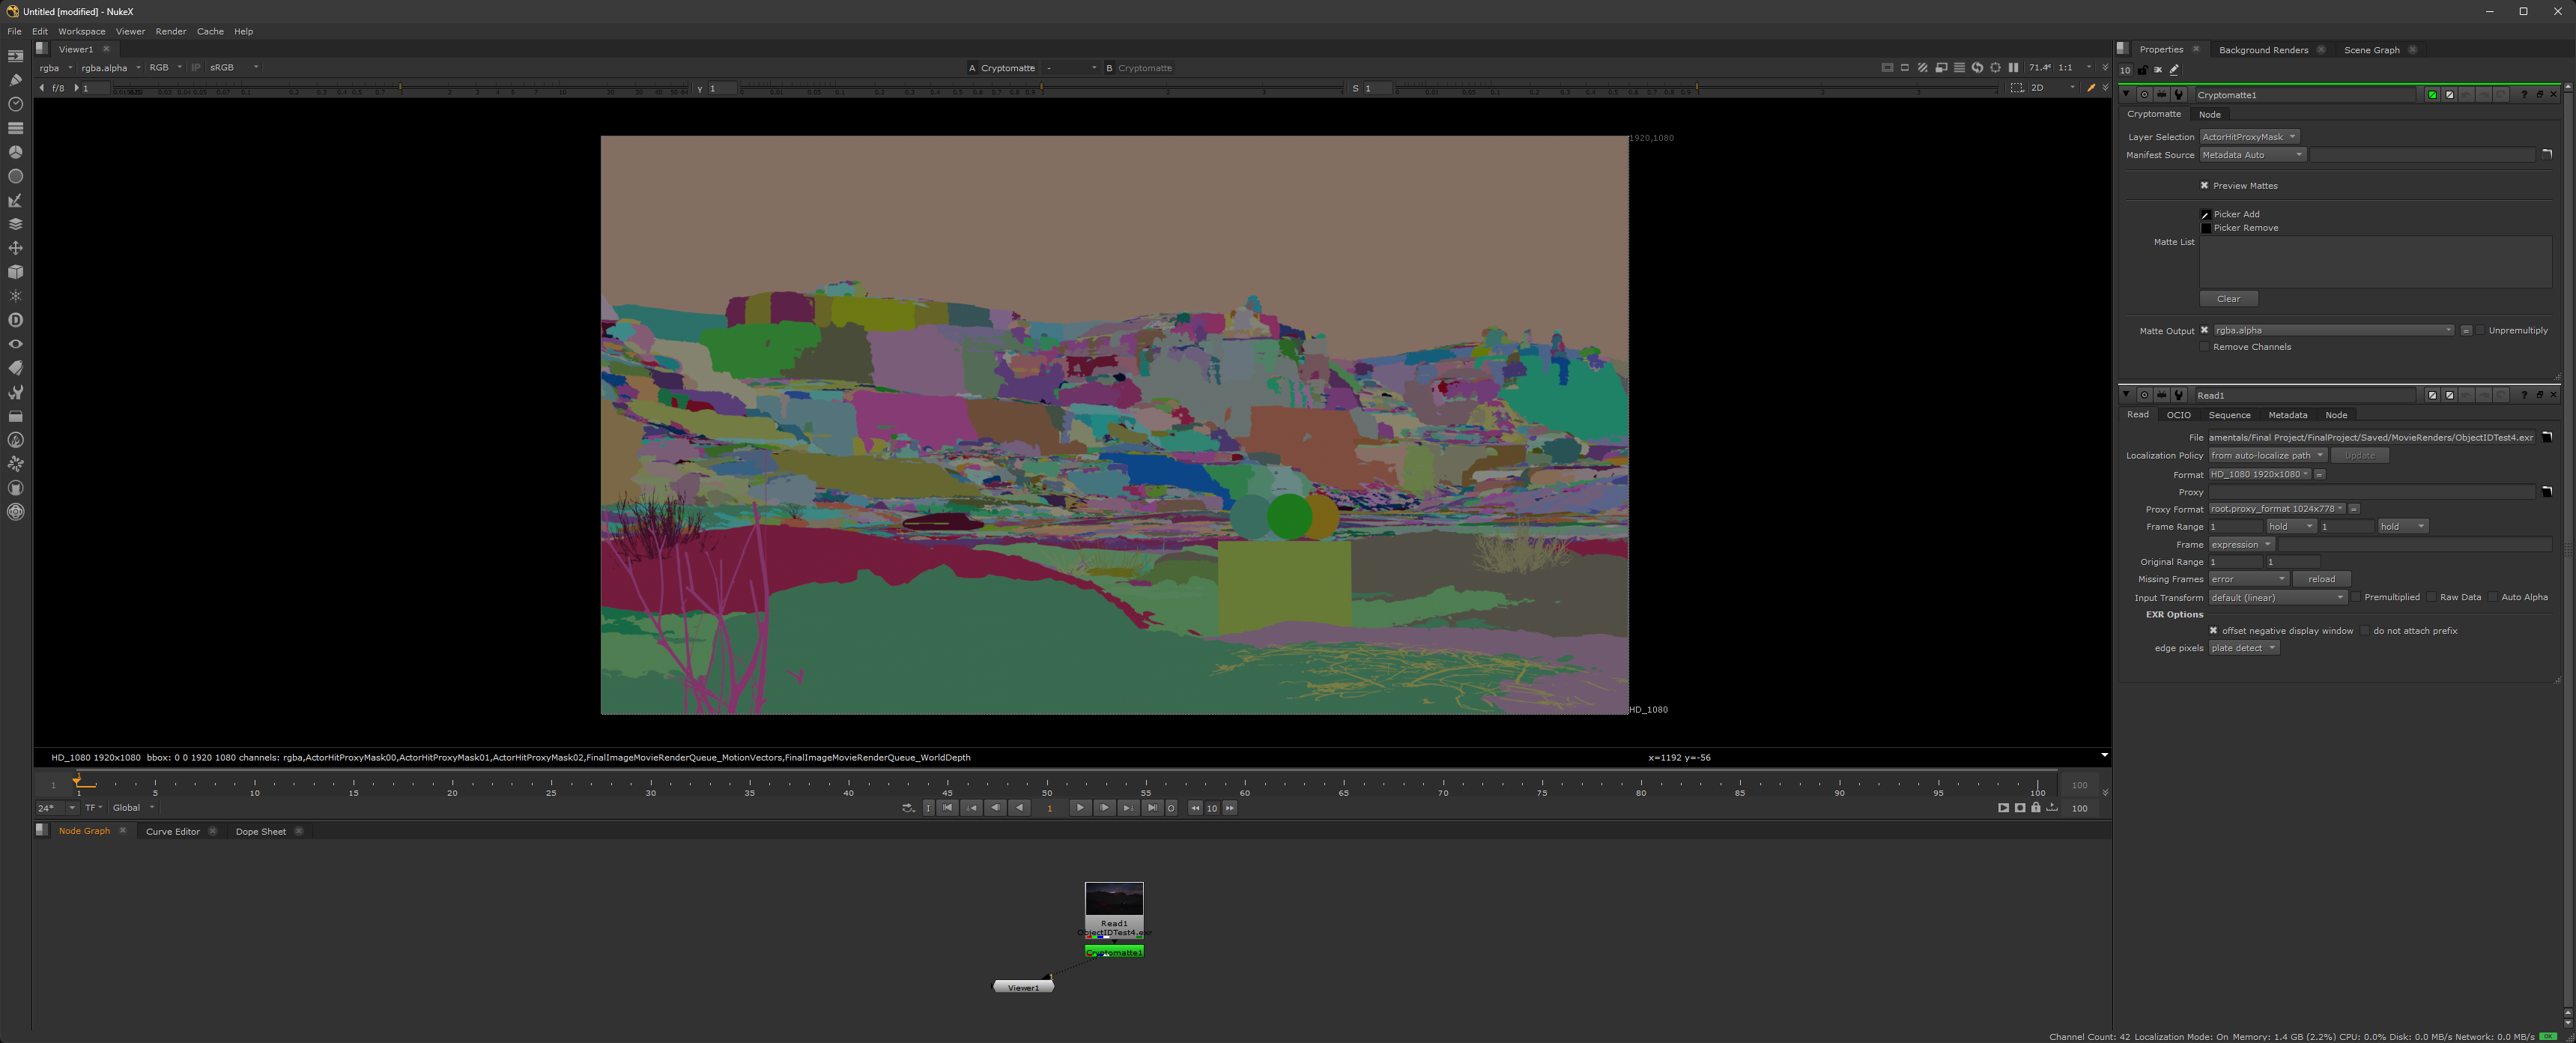Viewport: 2576px width, 1043px height.
Task: Open the Metadata tab in Read1
Action: tap(2287, 415)
